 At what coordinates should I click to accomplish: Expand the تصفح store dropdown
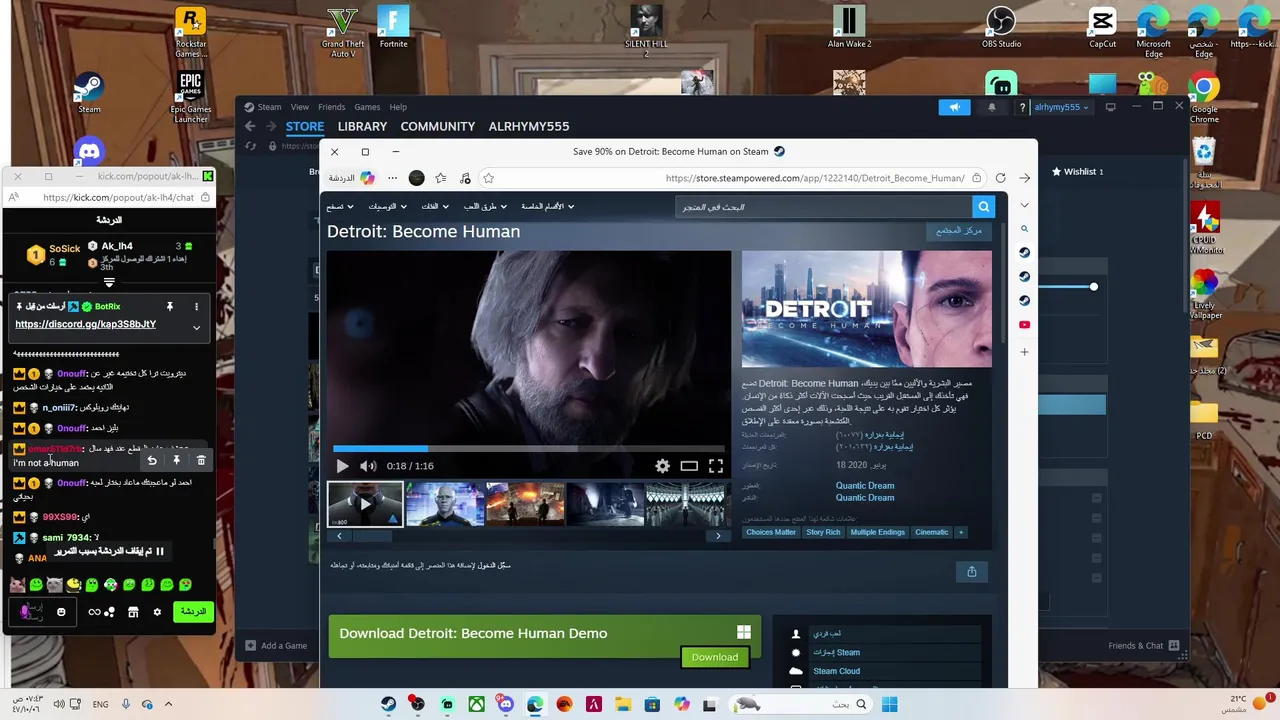click(339, 207)
